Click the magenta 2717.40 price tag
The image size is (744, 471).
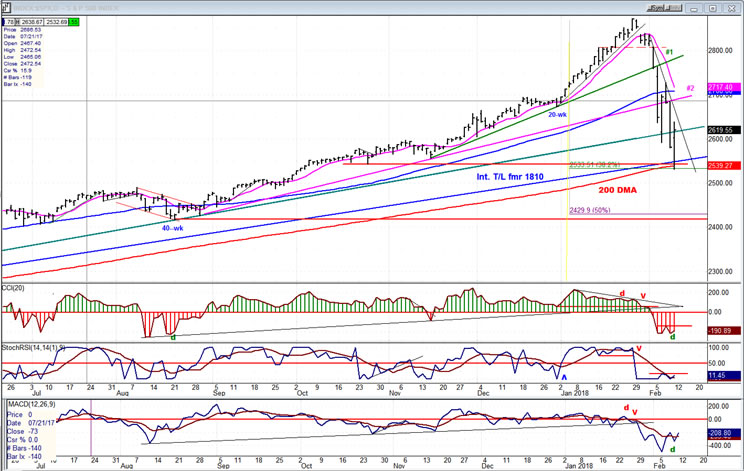(723, 88)
